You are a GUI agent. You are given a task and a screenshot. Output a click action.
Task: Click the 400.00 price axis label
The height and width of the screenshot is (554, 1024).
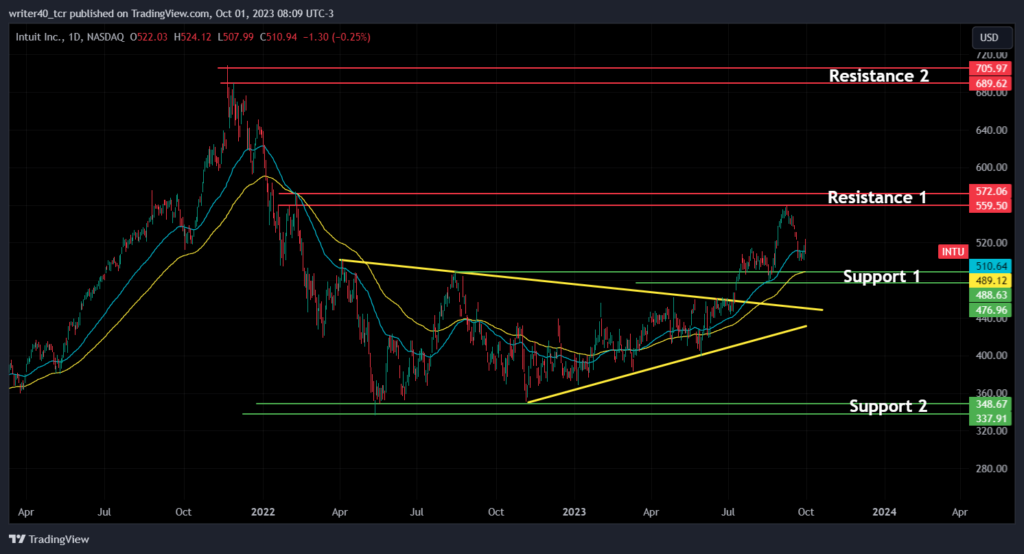991,356
